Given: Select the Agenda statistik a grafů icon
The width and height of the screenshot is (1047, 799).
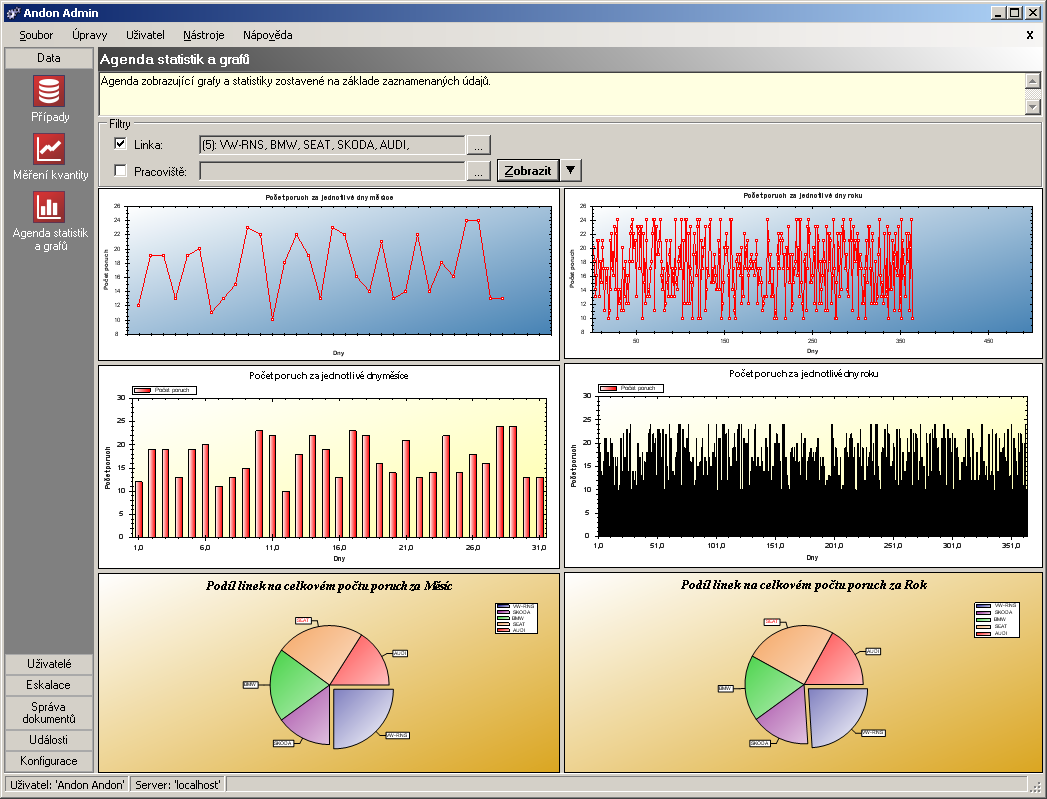Looking at the screenshot, I should pyautogui.click(x=49, y=207).
